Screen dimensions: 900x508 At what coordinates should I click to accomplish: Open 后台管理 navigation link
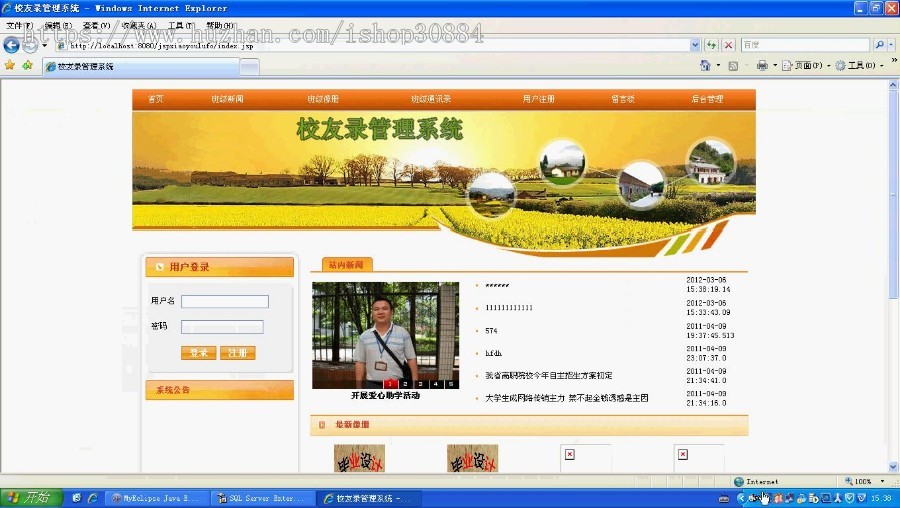(707, 99)
